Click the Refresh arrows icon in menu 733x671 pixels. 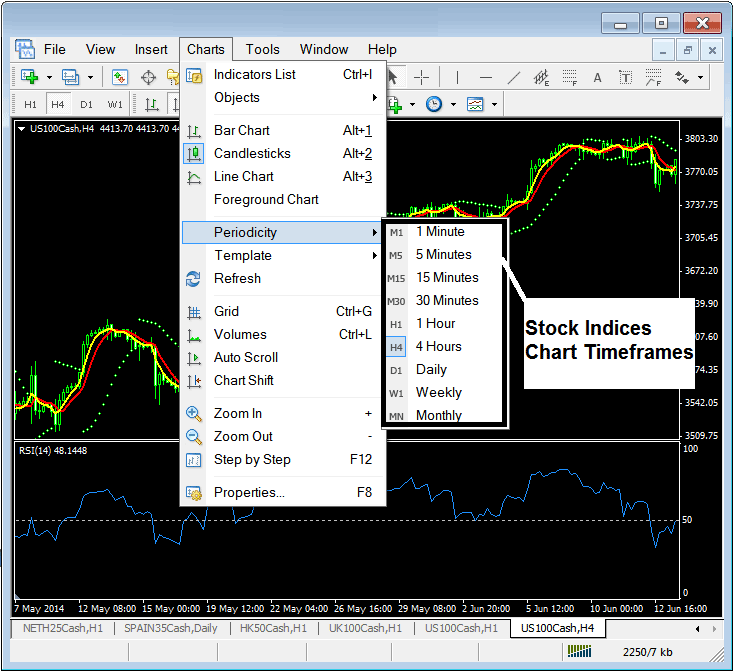(x=193, y=279)
